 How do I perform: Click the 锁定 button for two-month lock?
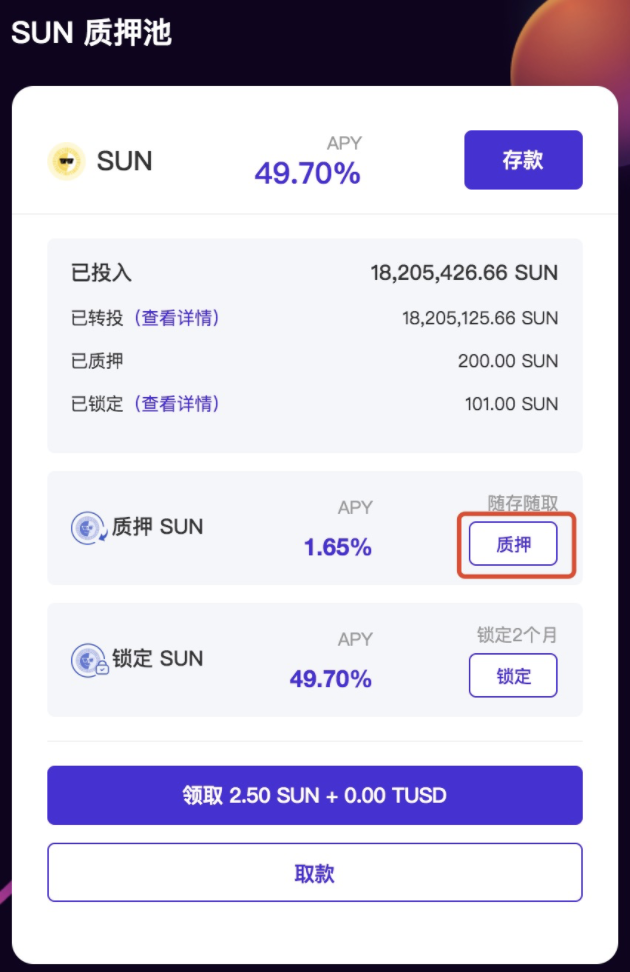tap(513, 675)
